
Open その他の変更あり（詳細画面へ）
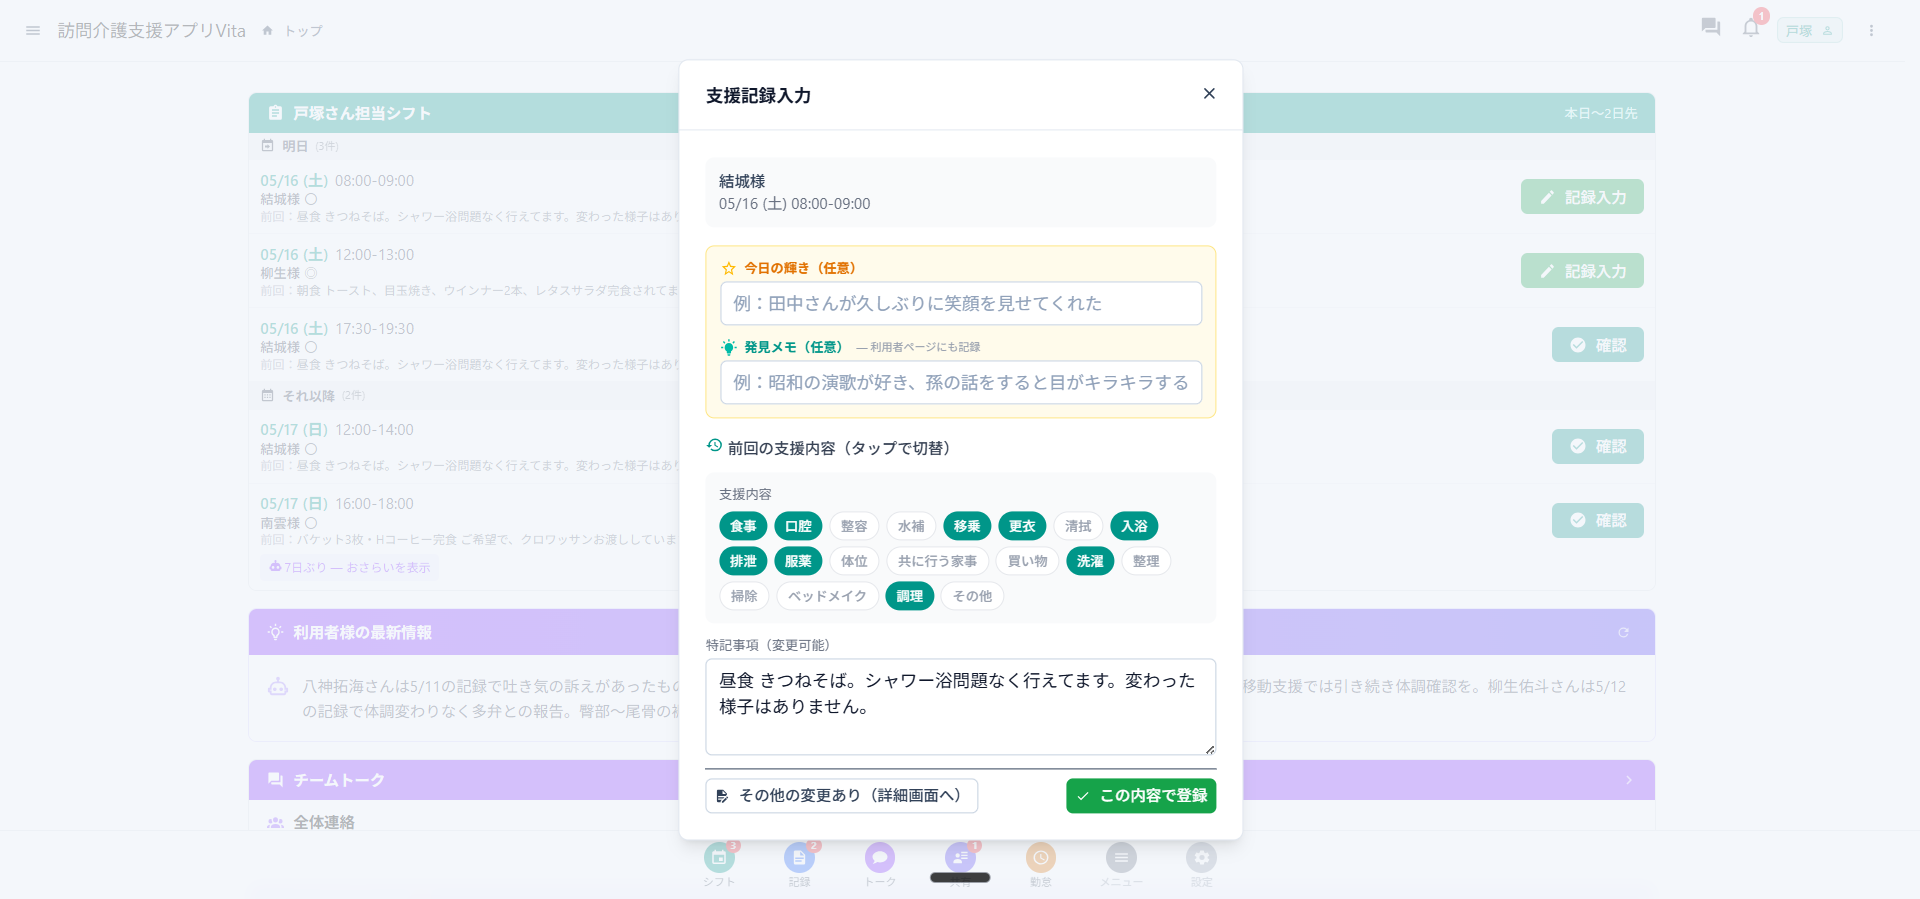[841, 796]
